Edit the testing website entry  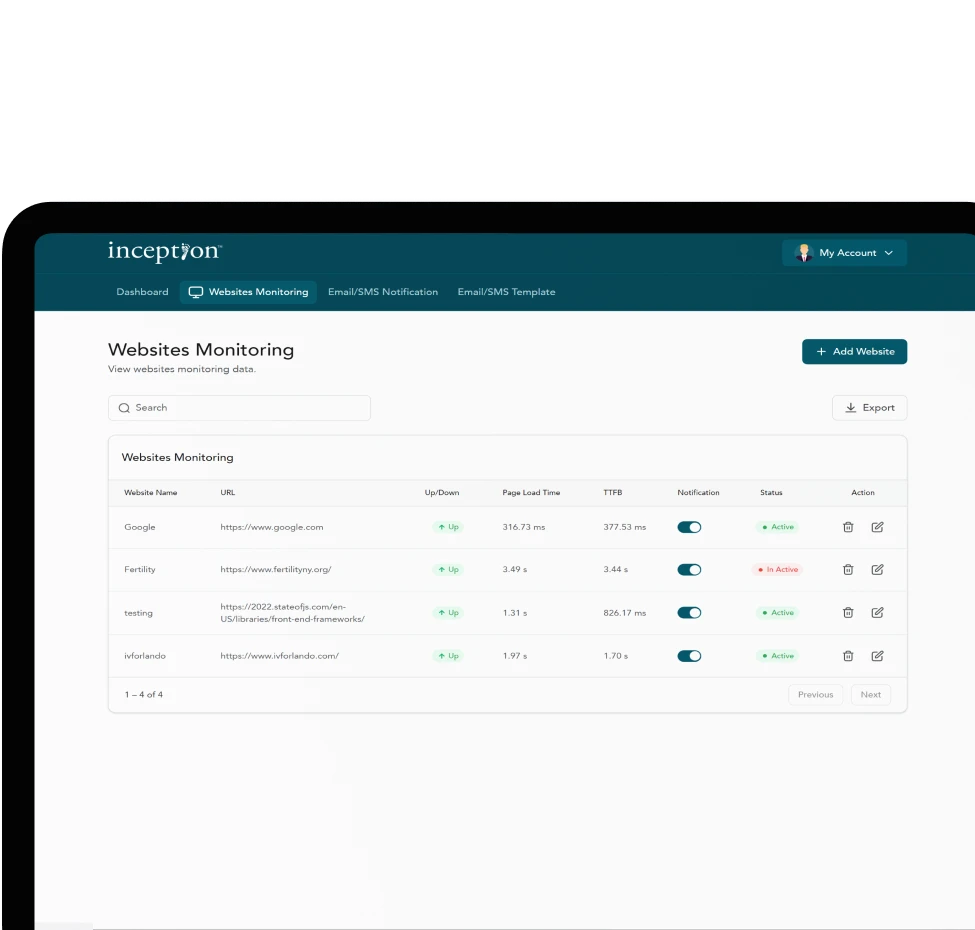pos(877,613)
